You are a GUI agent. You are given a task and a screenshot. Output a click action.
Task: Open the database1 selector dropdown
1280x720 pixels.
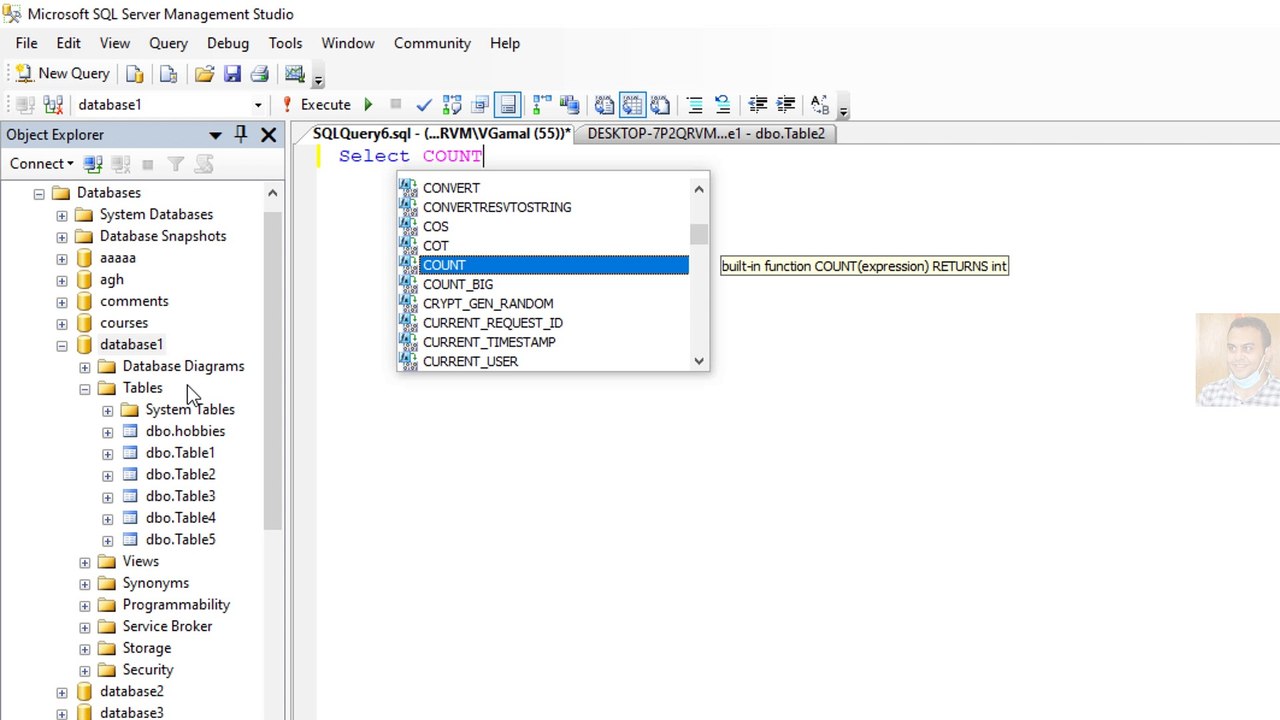258,105
